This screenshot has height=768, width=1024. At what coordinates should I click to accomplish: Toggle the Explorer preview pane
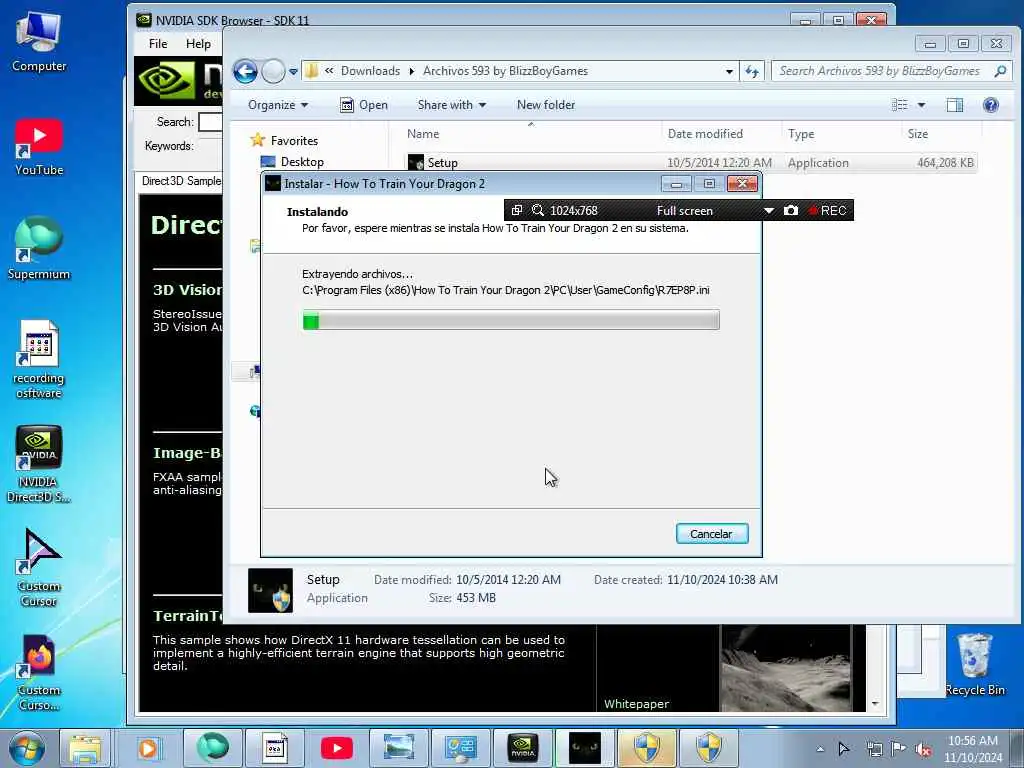coord(955,104)
